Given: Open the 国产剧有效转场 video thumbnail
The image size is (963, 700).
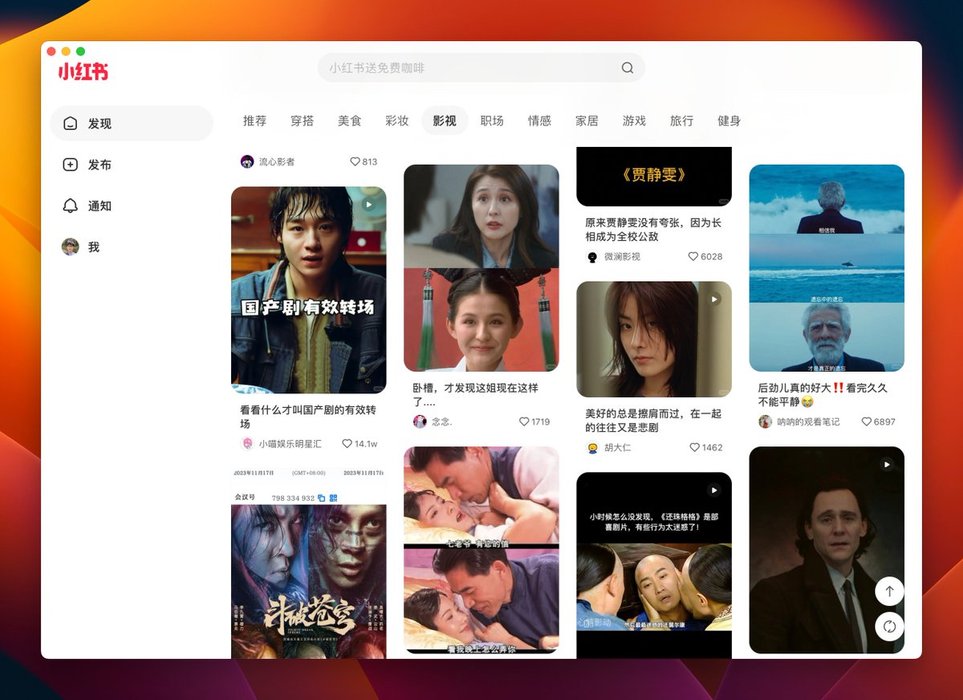Looking at the screenshot, I should click(308, 290).
